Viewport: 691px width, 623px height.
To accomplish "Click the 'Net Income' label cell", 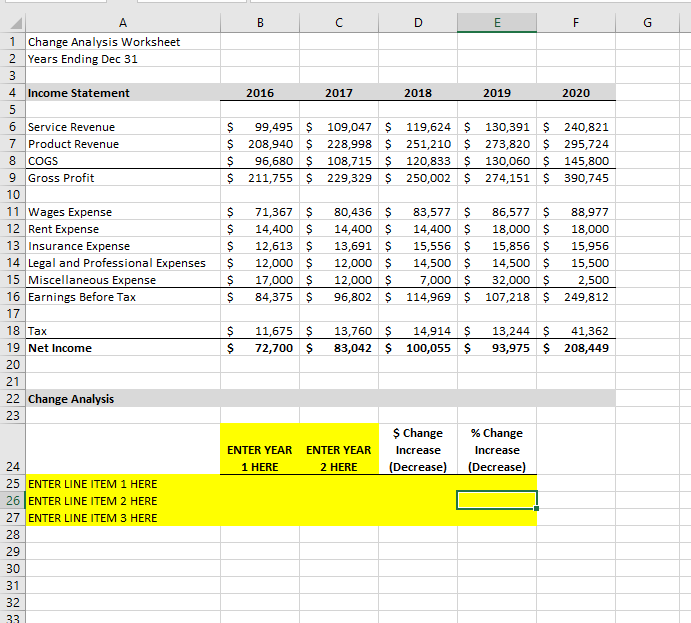I will pos(123,348).
